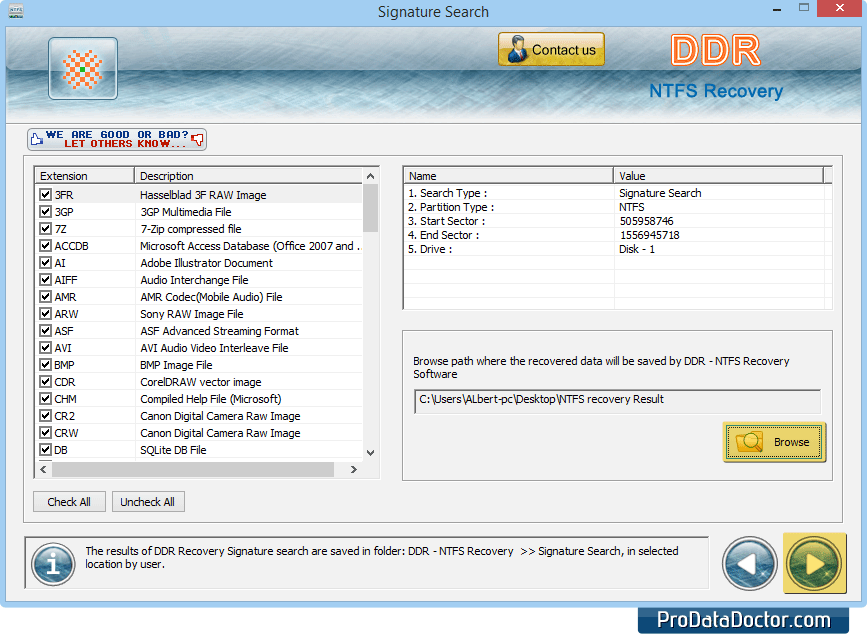
Task: Maximize the Signature Search window
Action: pos(804,8)
